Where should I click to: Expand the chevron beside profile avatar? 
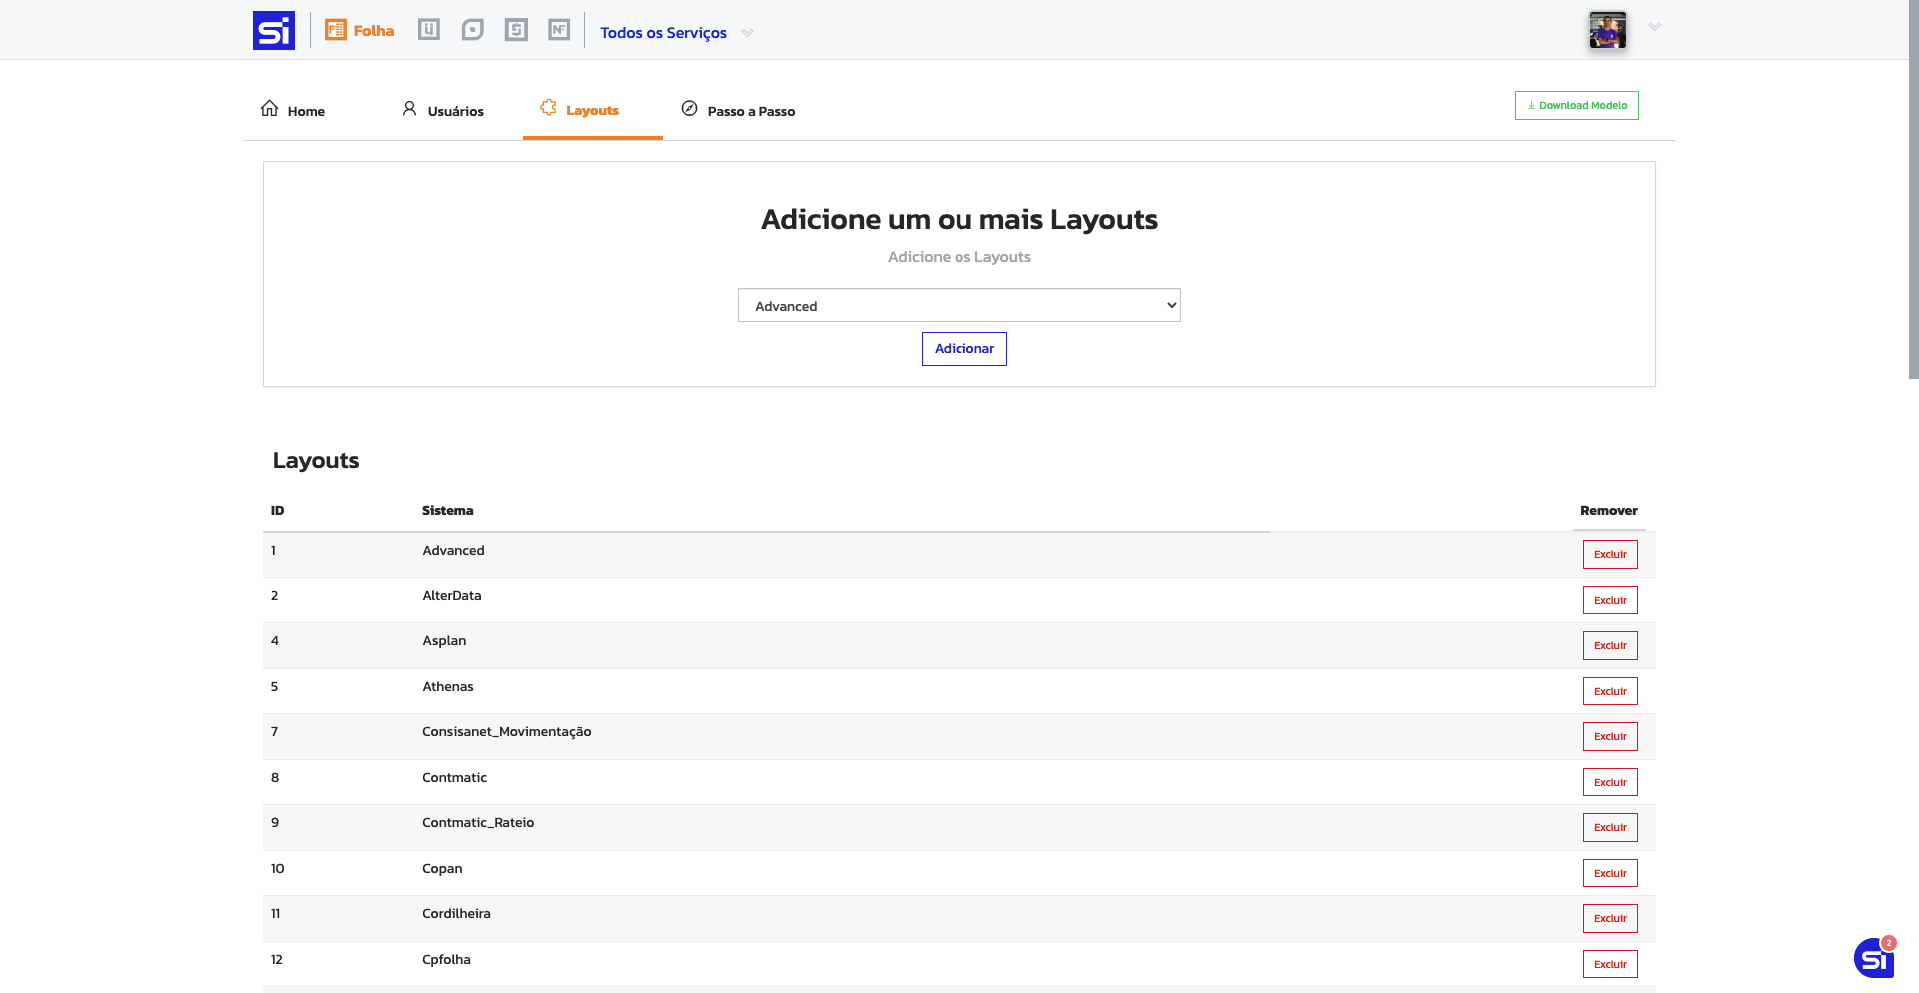point(1655,27)
